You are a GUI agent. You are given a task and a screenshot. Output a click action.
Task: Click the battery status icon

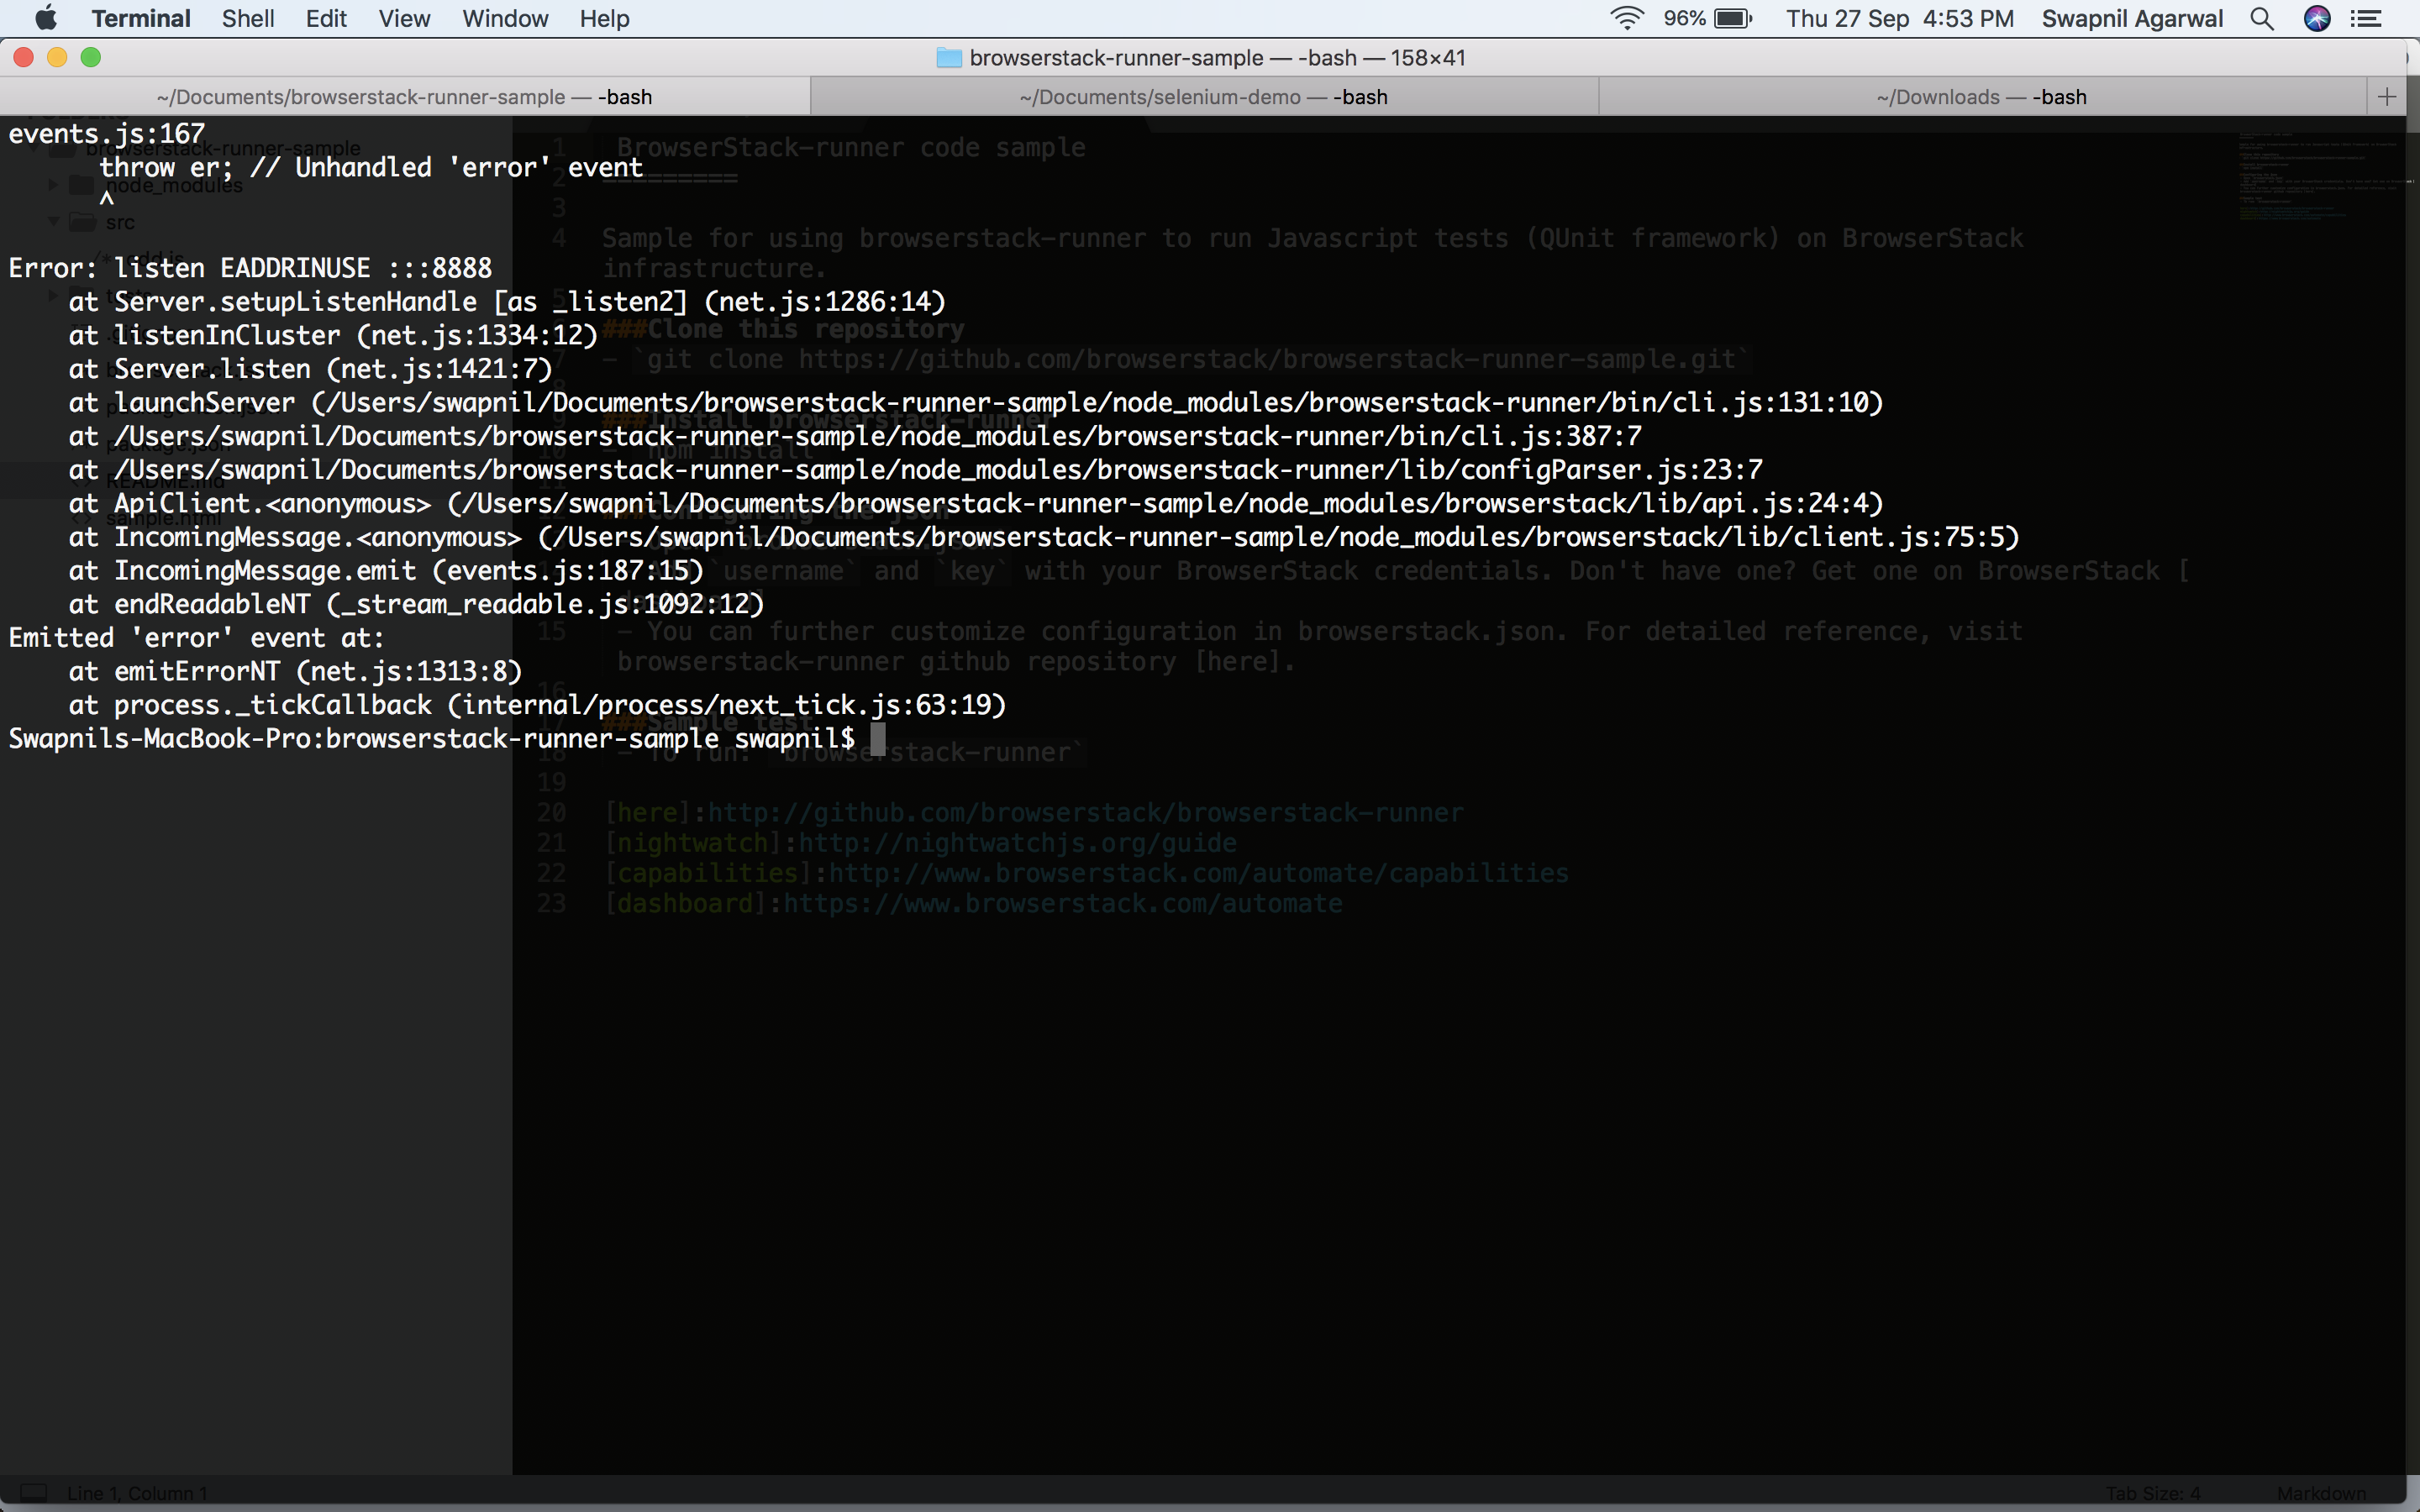tap(1733, 18)
